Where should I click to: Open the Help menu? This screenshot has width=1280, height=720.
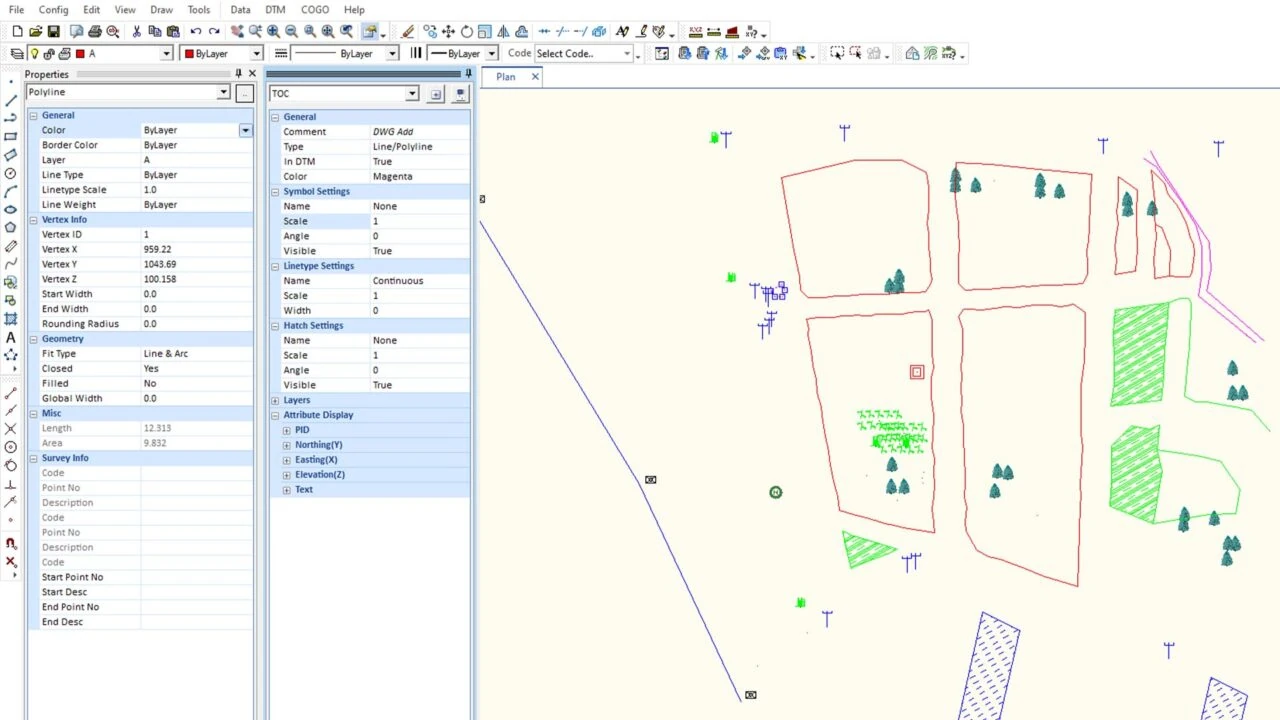354,10
